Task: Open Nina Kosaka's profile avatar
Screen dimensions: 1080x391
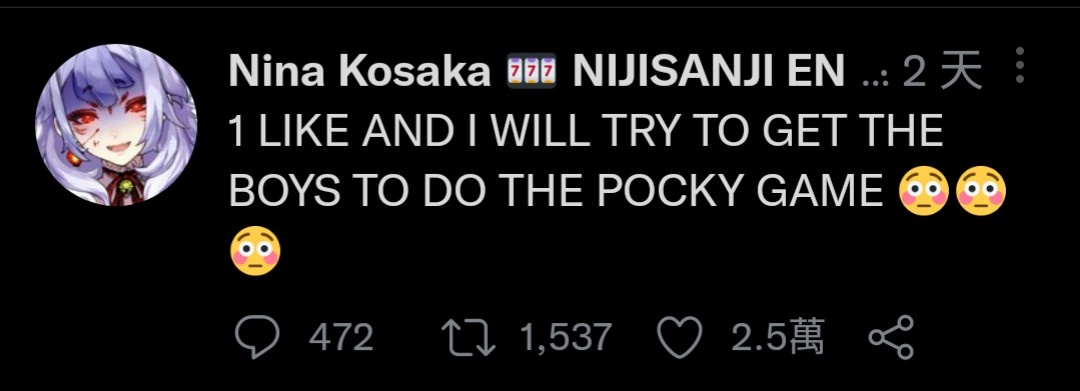Action: (x=116, y=125)
